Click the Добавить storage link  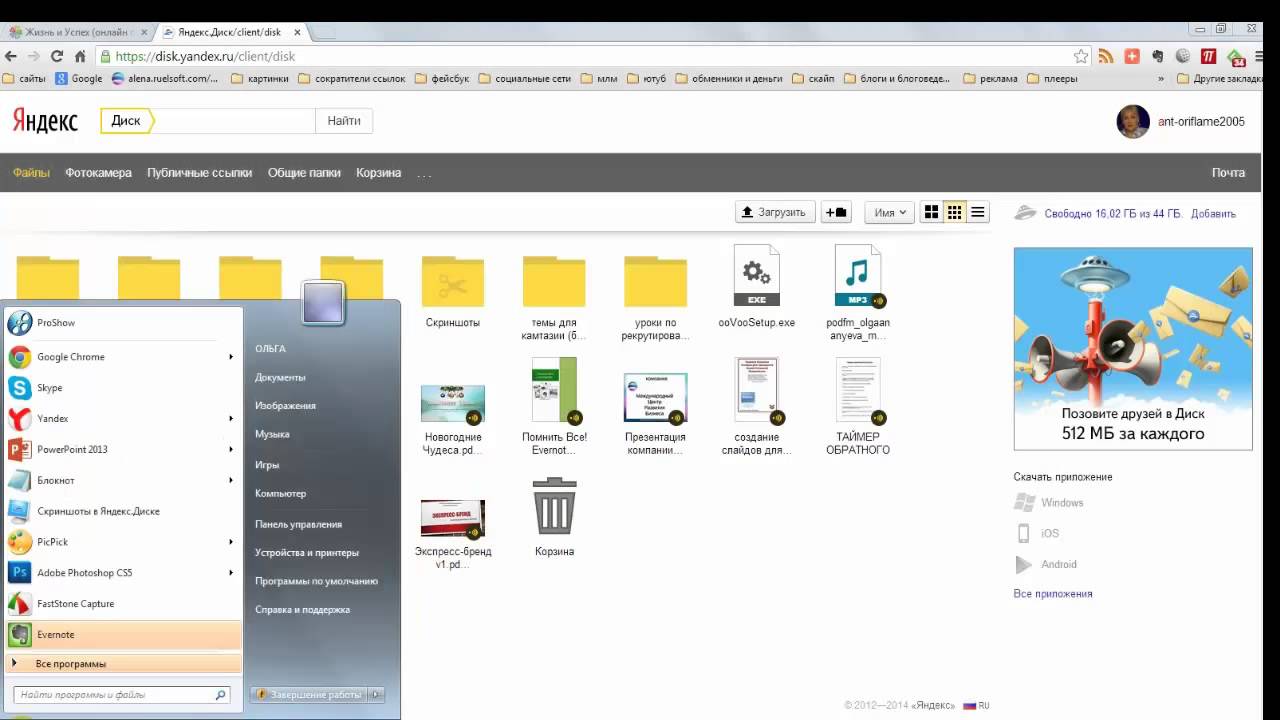pyautogui.click(x=1213, y=214)
